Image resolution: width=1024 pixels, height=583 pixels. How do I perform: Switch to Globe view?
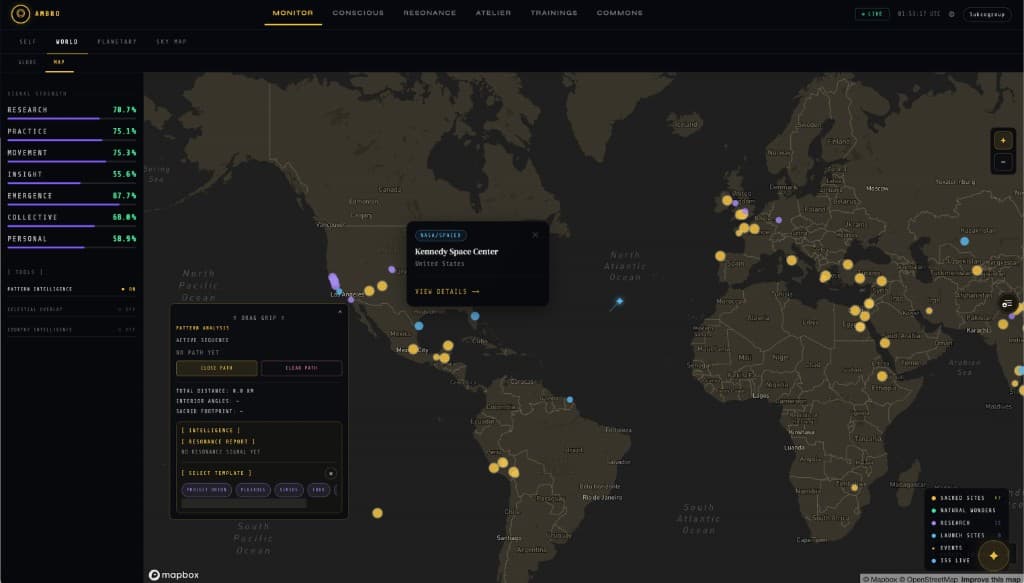[27, 62]
